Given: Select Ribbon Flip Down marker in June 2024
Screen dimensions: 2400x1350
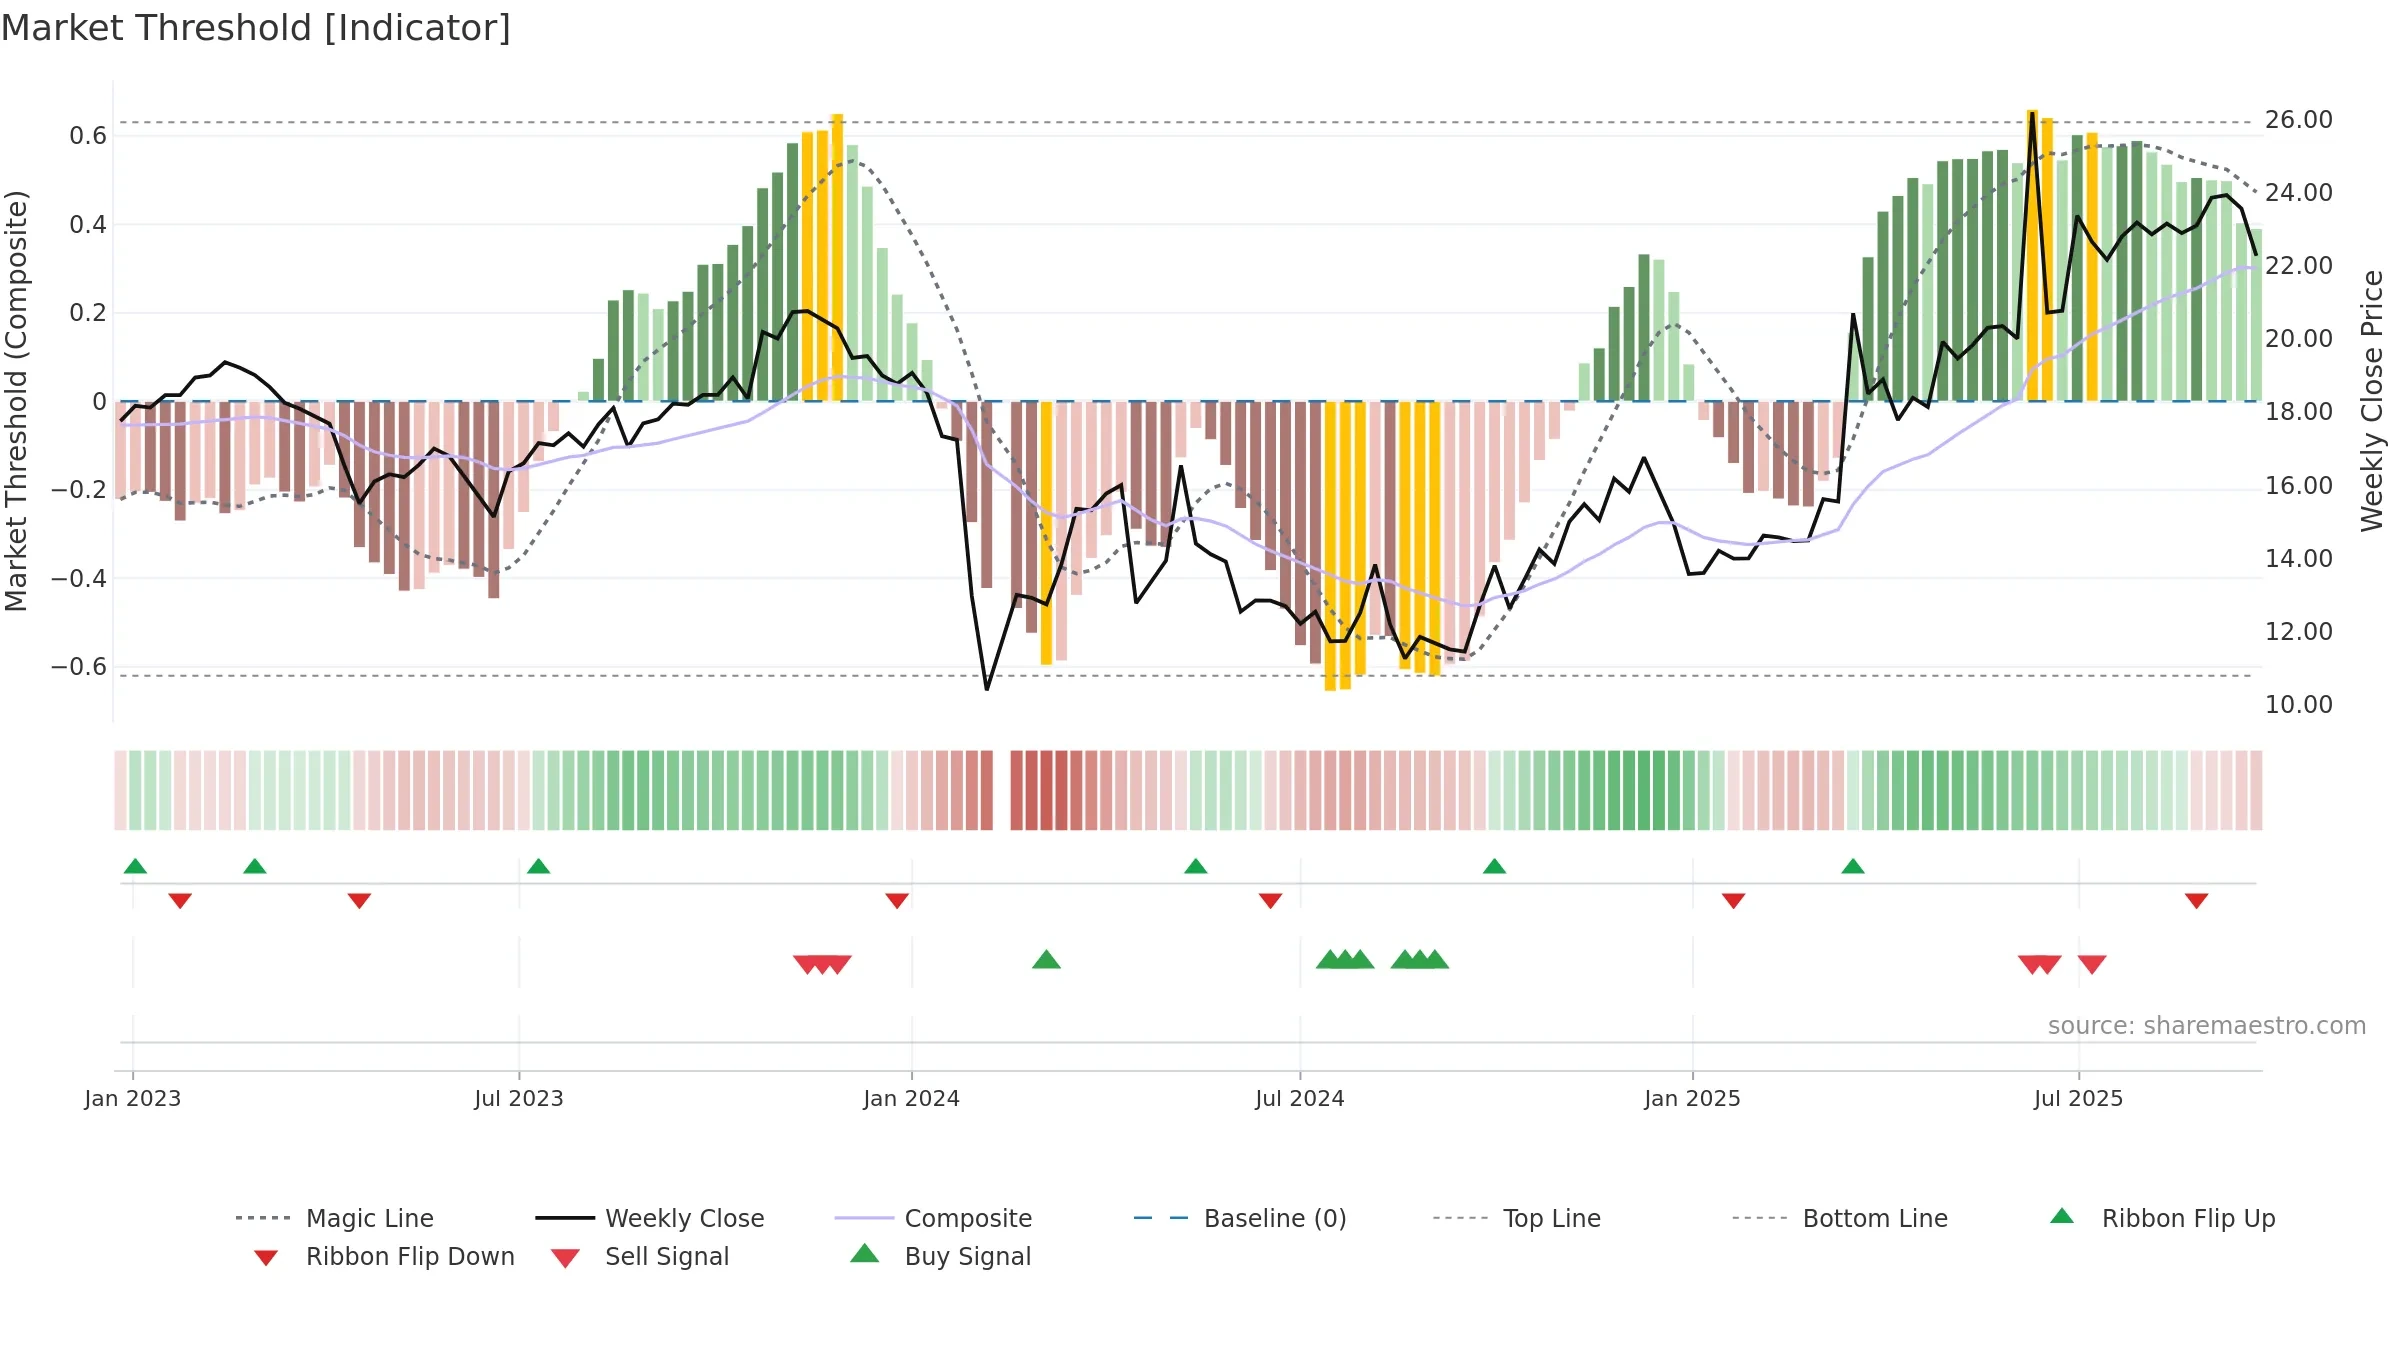Looking at the screenshot, I should (x=1270, y=901).
